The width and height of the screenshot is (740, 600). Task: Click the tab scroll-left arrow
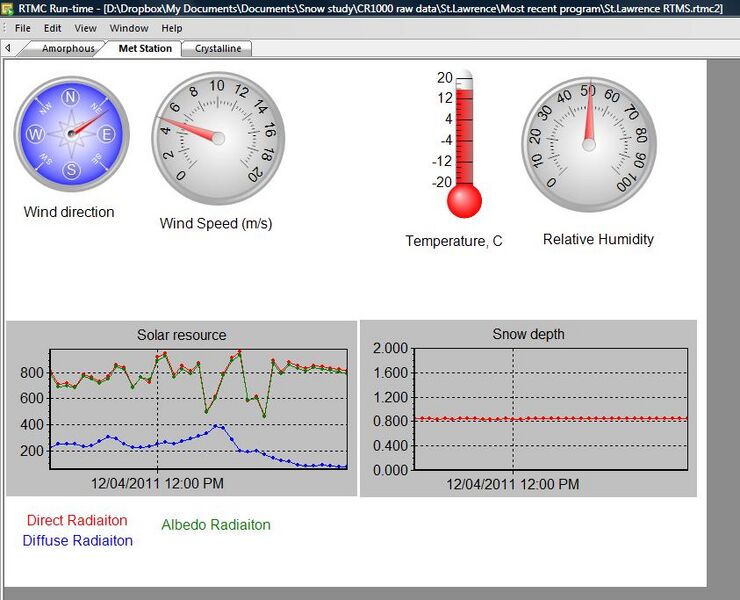click(x=8, y=48)
